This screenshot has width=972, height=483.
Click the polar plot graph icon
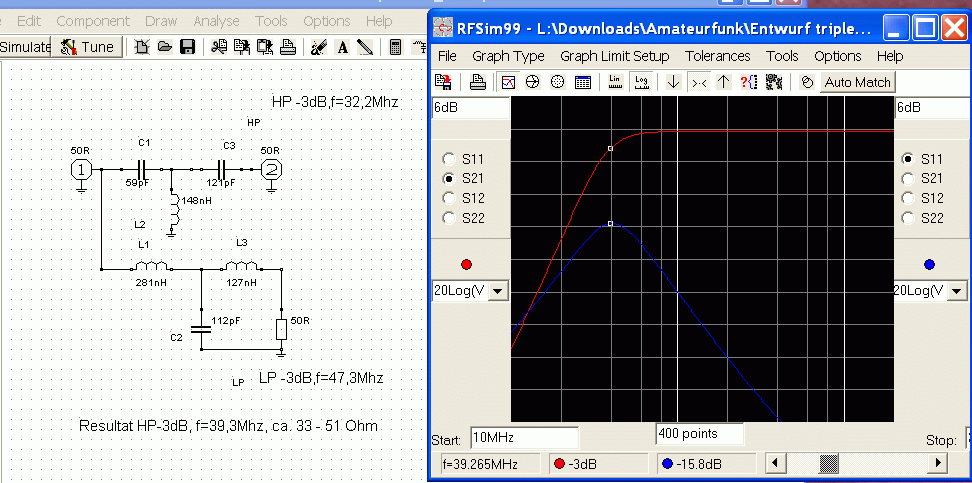click(x=557, y=82)
